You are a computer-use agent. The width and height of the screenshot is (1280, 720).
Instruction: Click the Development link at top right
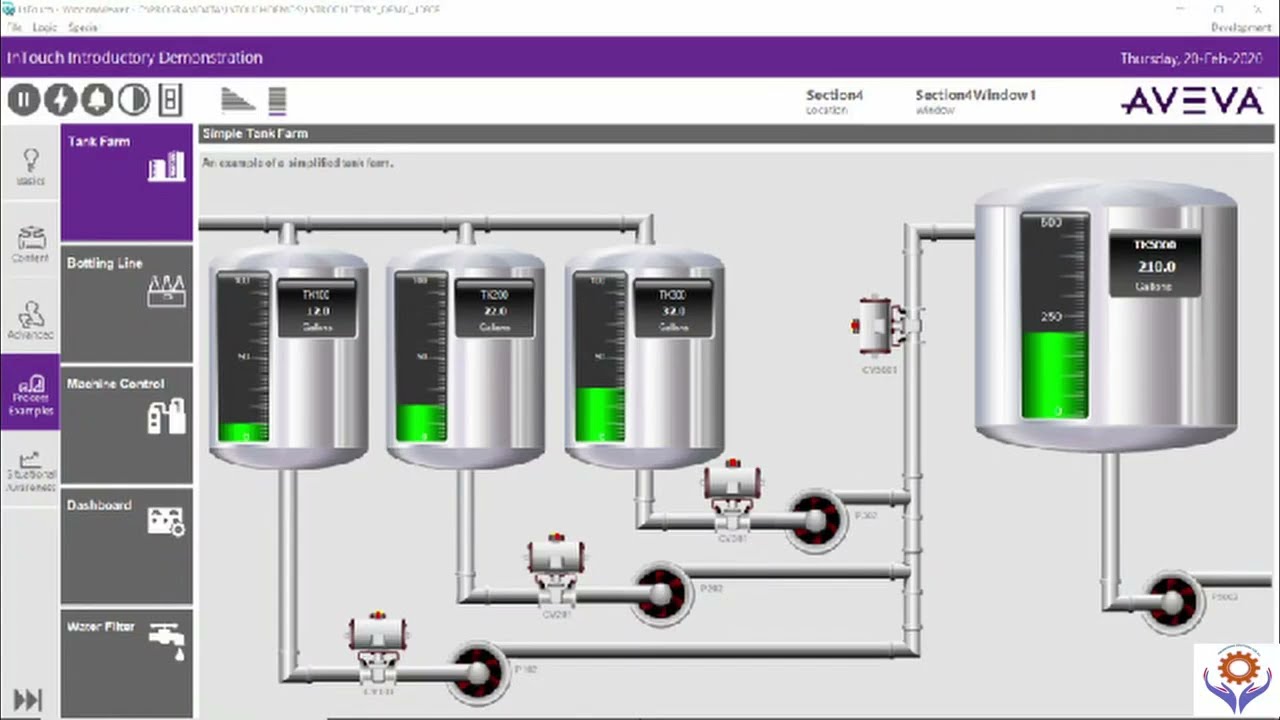click(x=1241, y=27)
